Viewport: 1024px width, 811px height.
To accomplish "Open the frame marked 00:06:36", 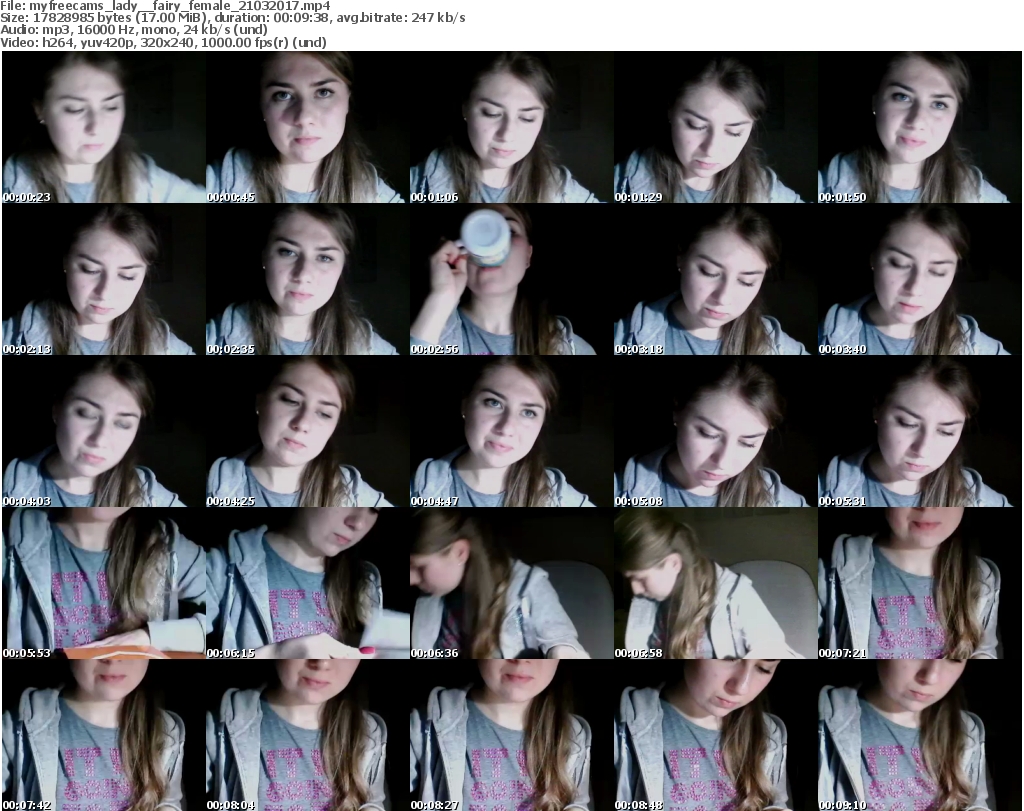I will click(x=511, y=583).
